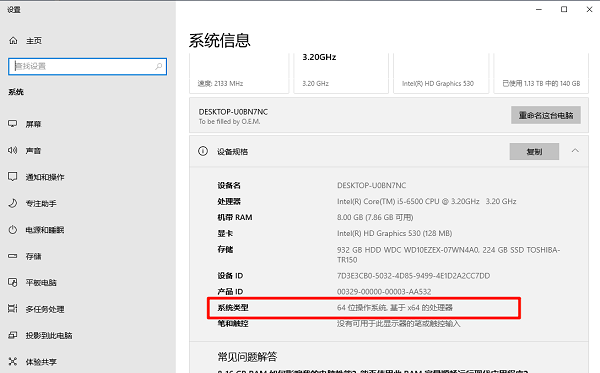
Task: Click the 常见问题解答 heading
Action: tap(247, 357)
